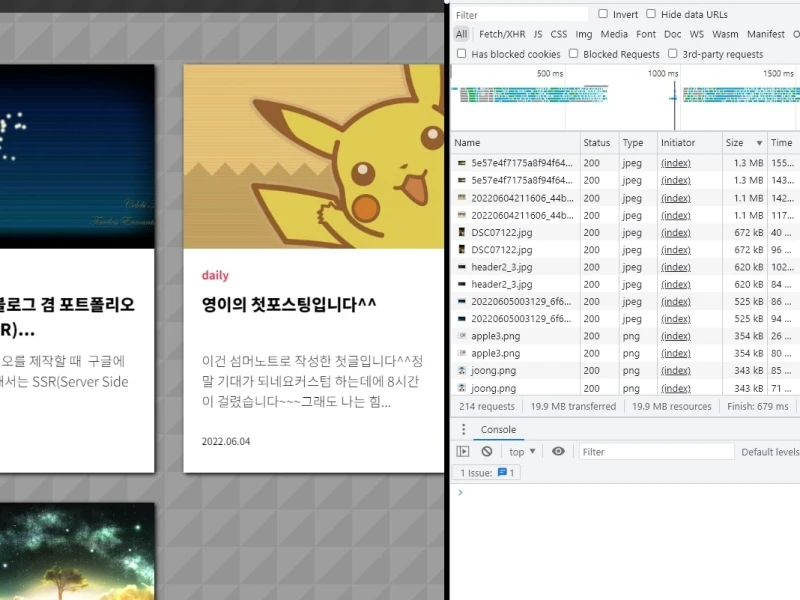The width and height of the screenshot is (800, 600).
Task: Click the post date 2022.06.04
Action: pos(226,441)
